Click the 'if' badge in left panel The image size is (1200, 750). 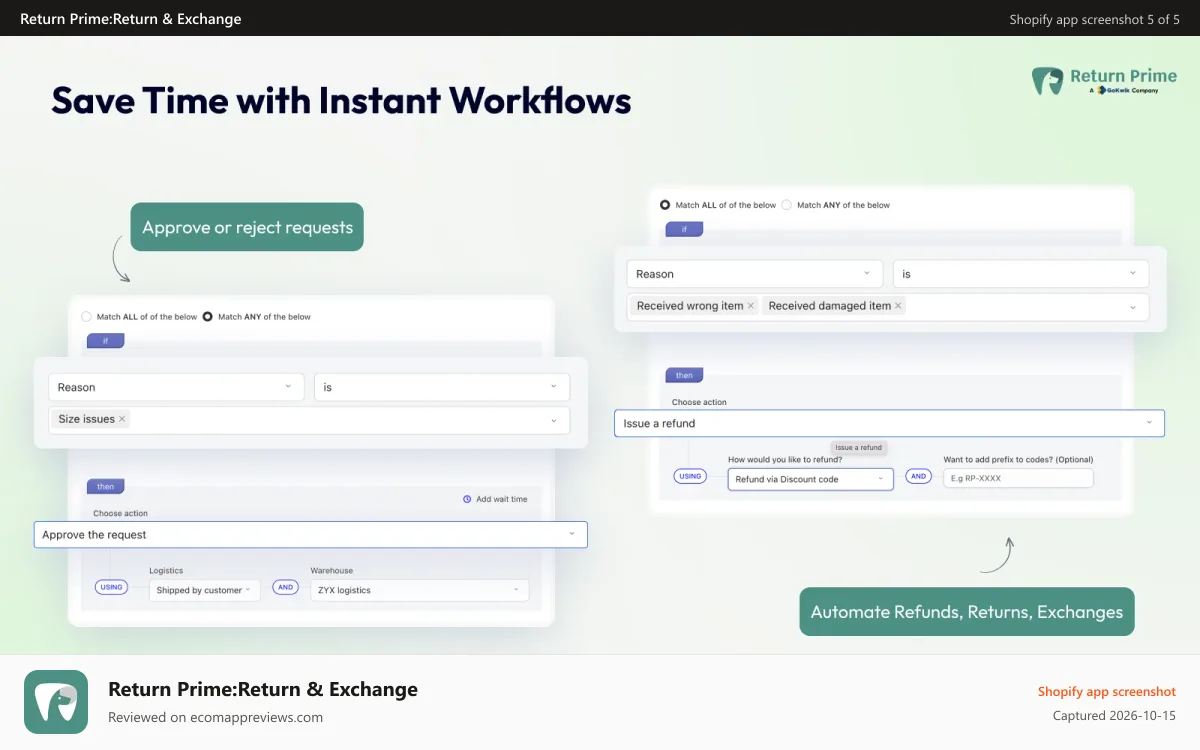(x=105, y=341)
